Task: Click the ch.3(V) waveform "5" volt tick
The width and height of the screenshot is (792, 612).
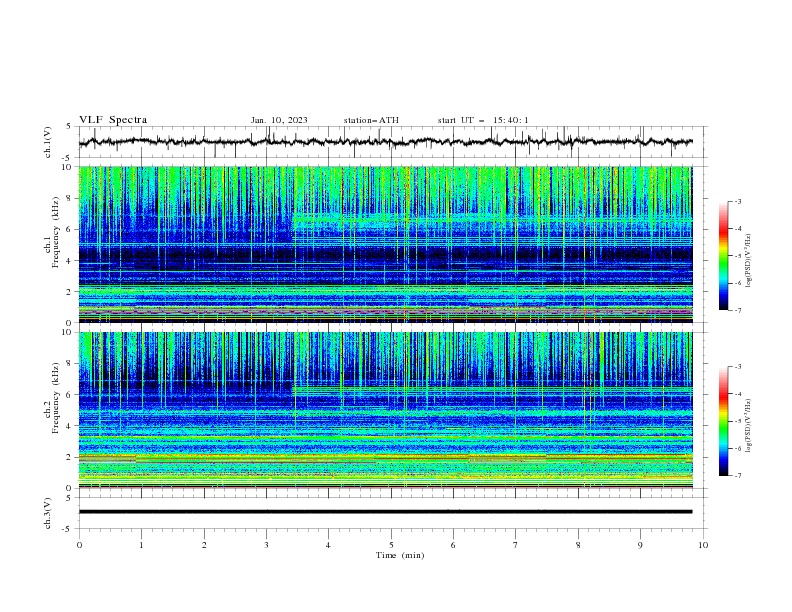Action: pos(69,497)
